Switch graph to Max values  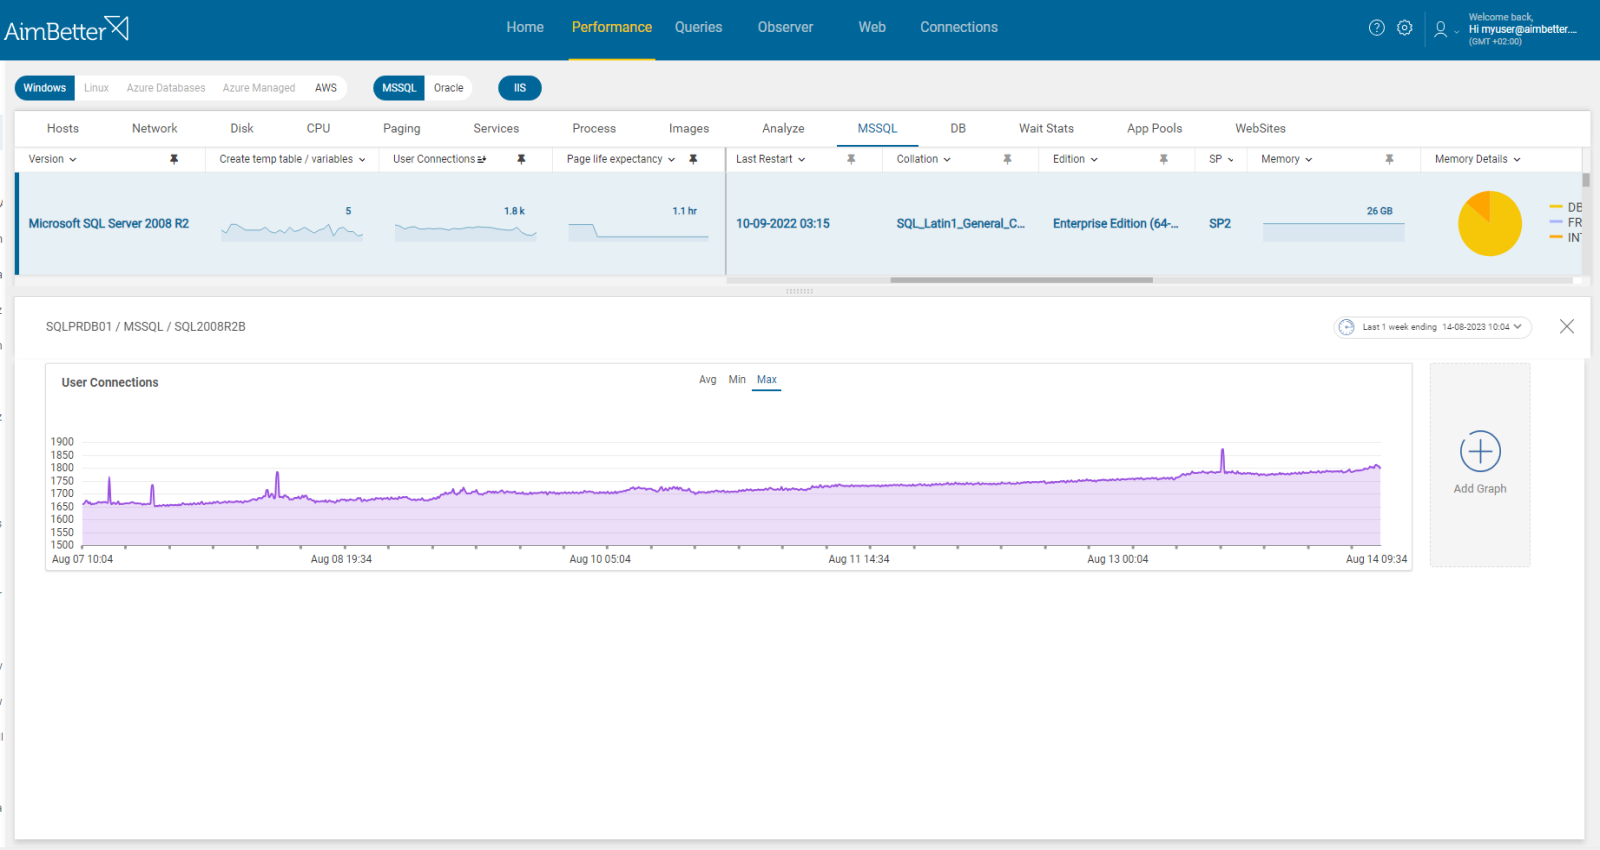coord(767,380)
